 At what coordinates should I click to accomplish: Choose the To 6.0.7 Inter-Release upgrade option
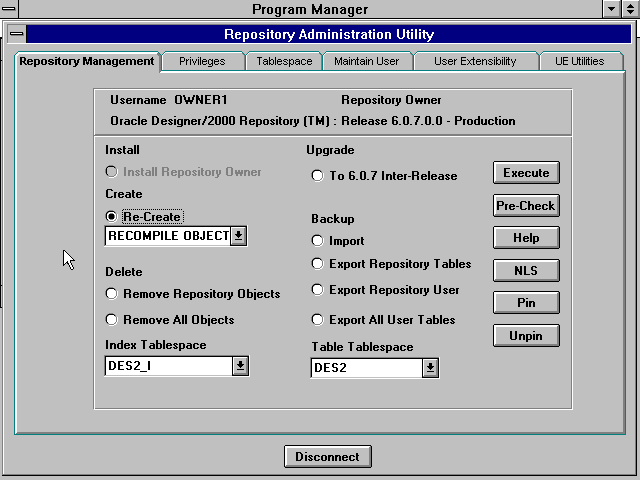pos(318,176)
